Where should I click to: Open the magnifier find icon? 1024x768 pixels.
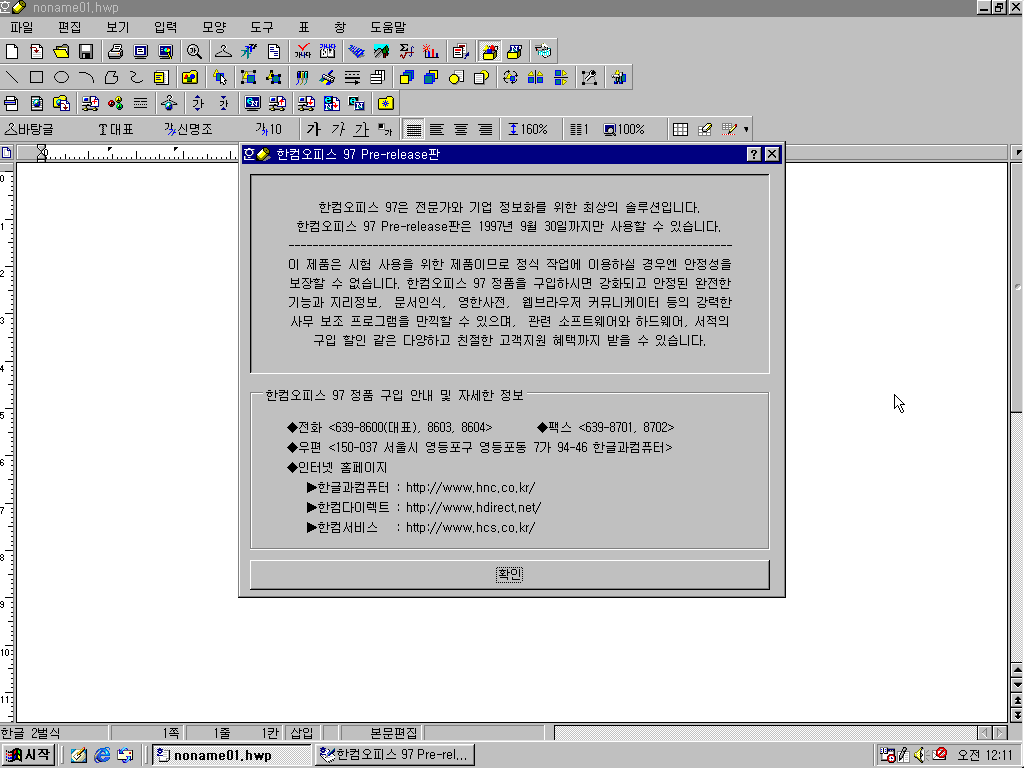point(194,52)
